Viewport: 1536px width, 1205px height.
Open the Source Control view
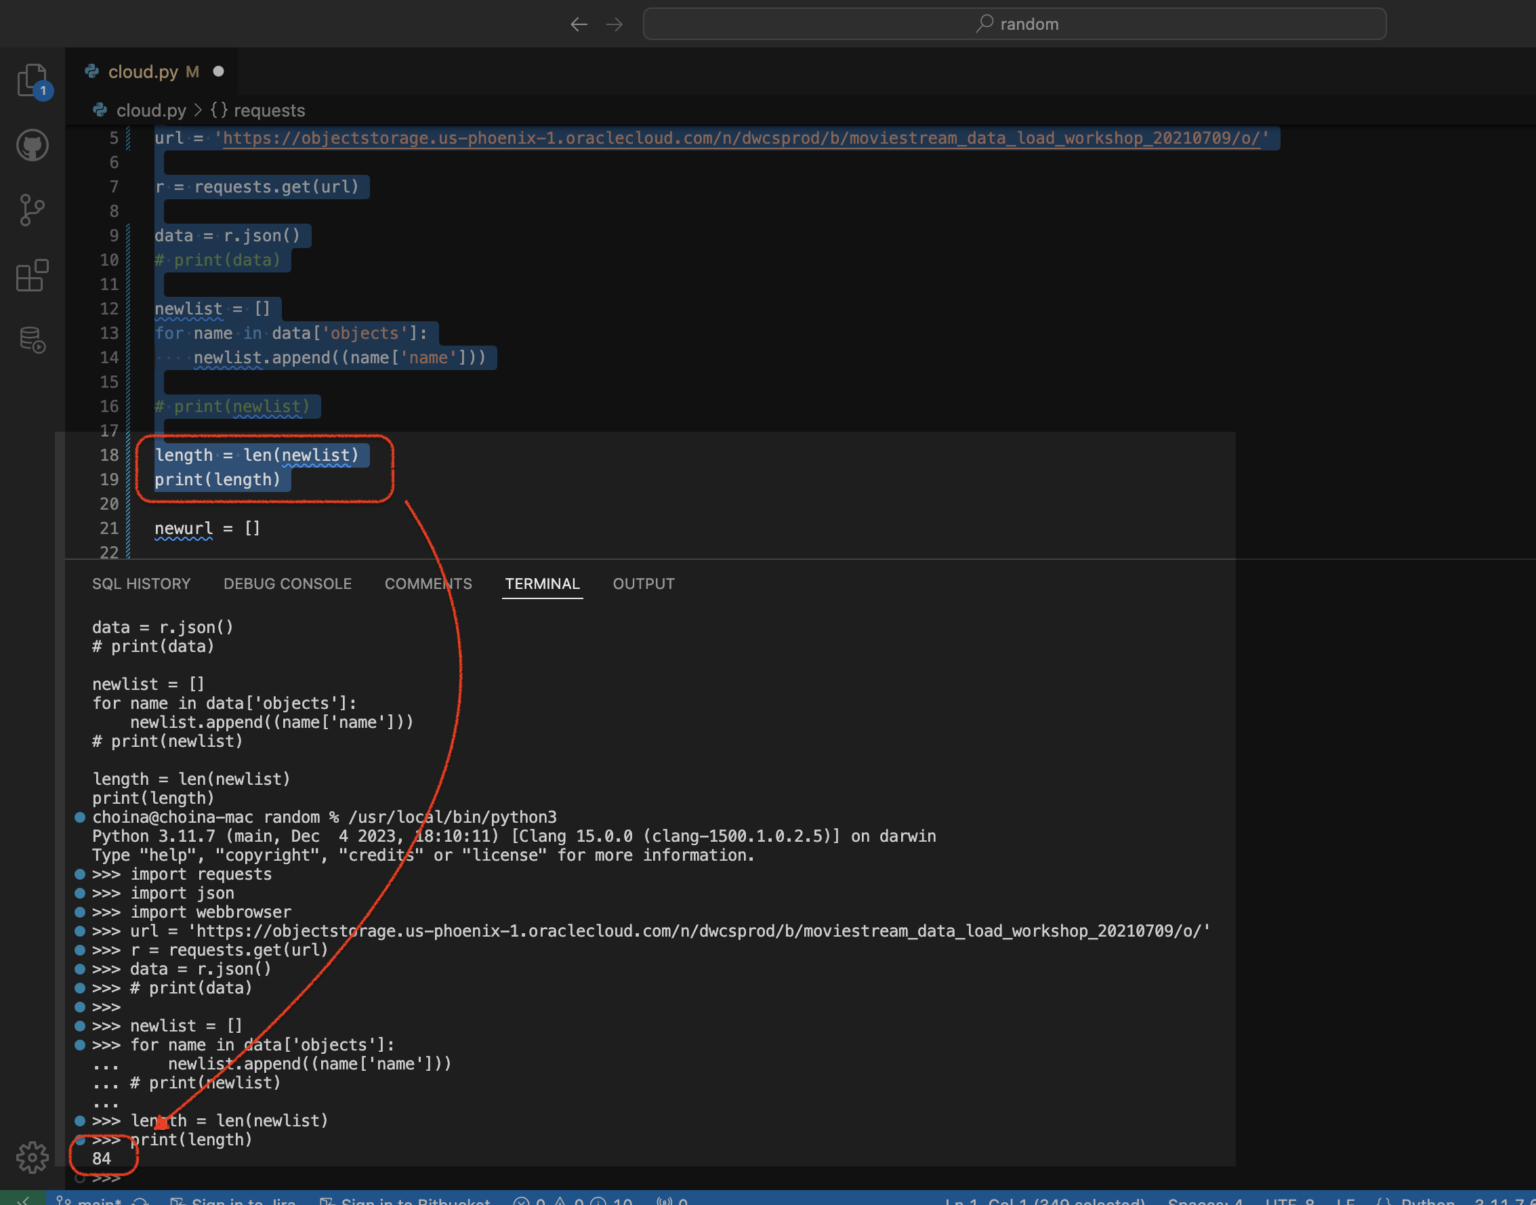(x=32, y=210)
